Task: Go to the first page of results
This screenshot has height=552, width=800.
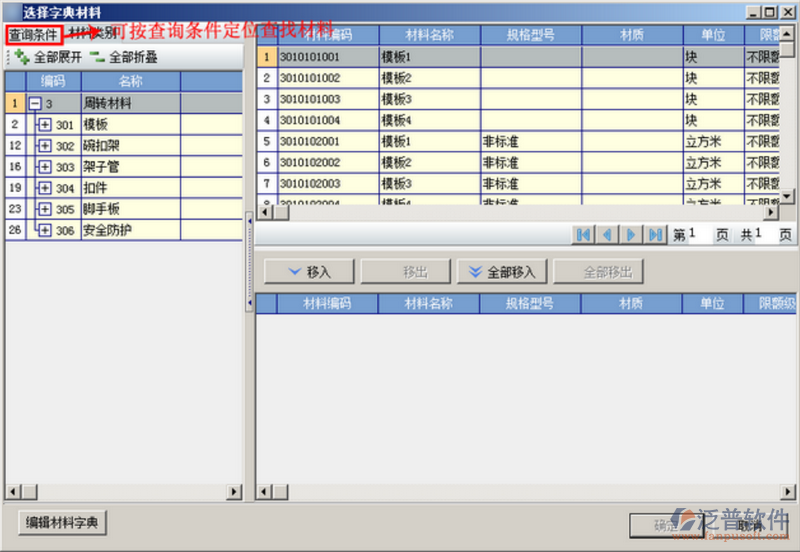Action: tap(583, 235)
